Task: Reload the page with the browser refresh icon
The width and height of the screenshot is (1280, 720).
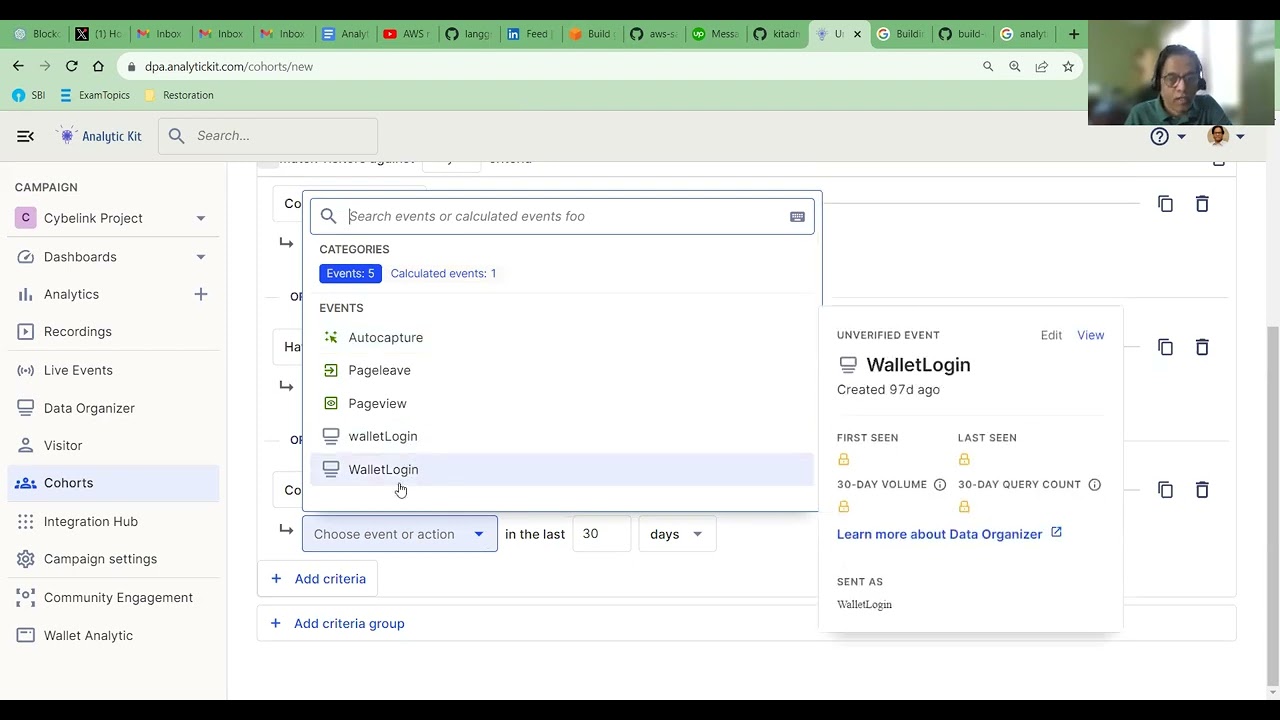Action: pyautogui.click(x=71, y=66)
